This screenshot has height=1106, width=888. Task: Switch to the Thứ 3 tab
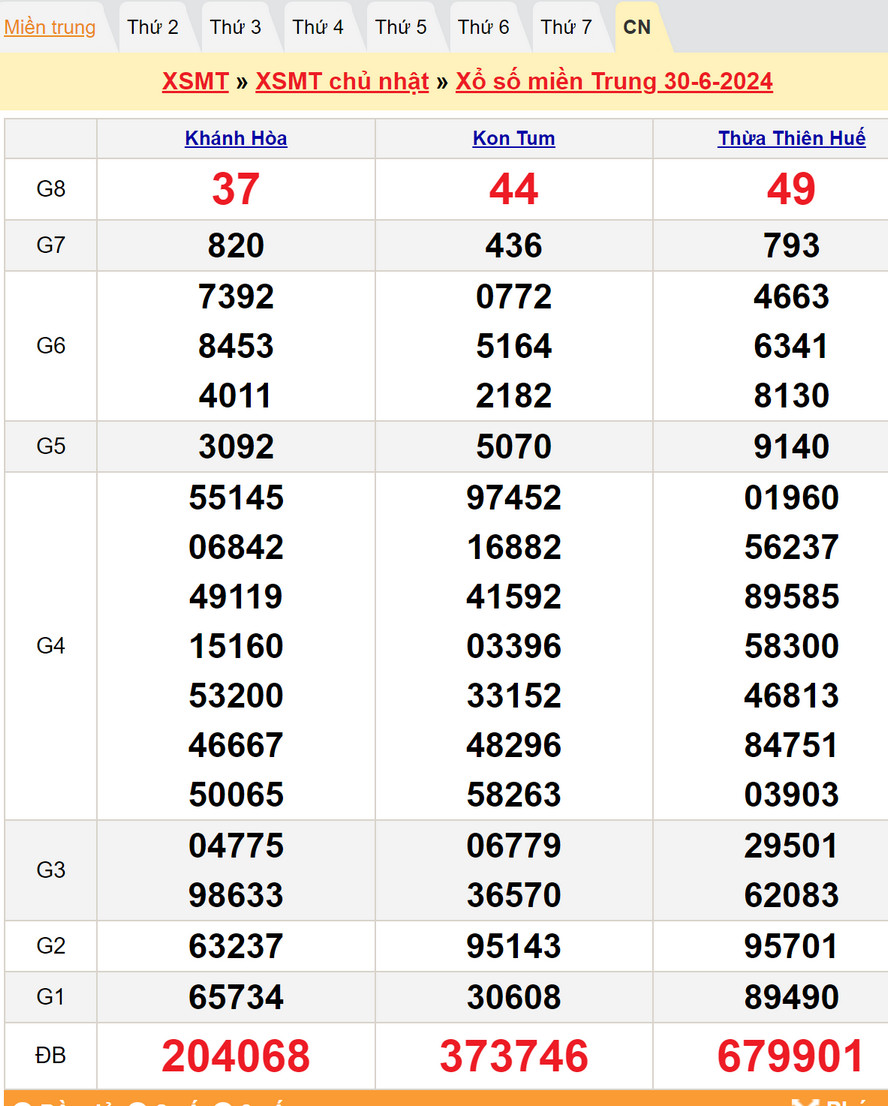[x=235, y=27]
